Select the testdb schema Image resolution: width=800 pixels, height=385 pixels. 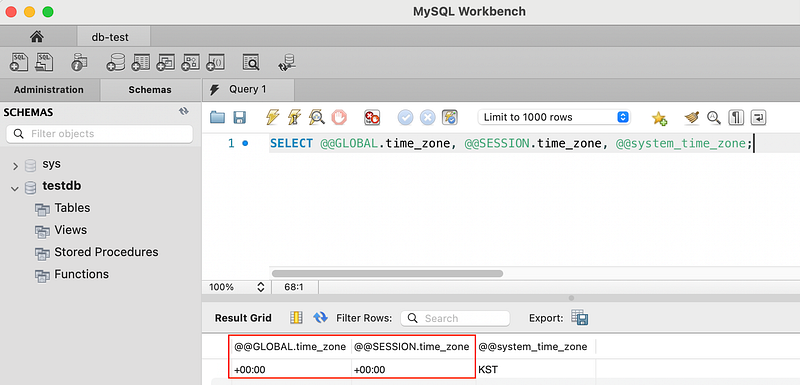pyautogui.click(x=62, y=186)
